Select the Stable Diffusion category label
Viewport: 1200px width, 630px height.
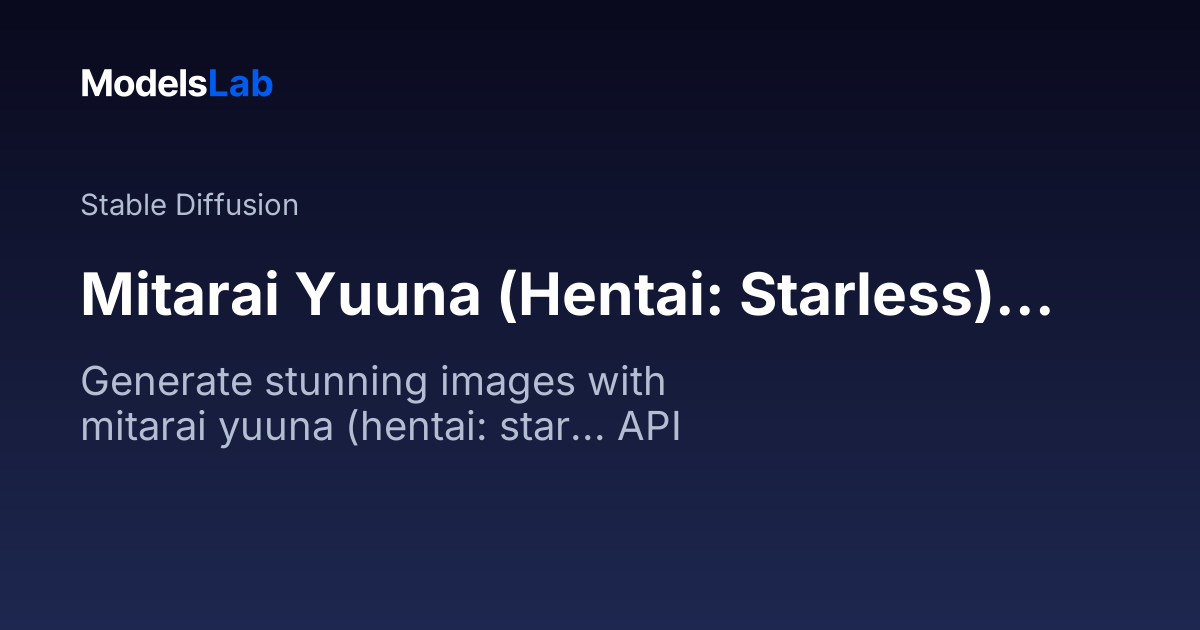click(x=189, y=205)
